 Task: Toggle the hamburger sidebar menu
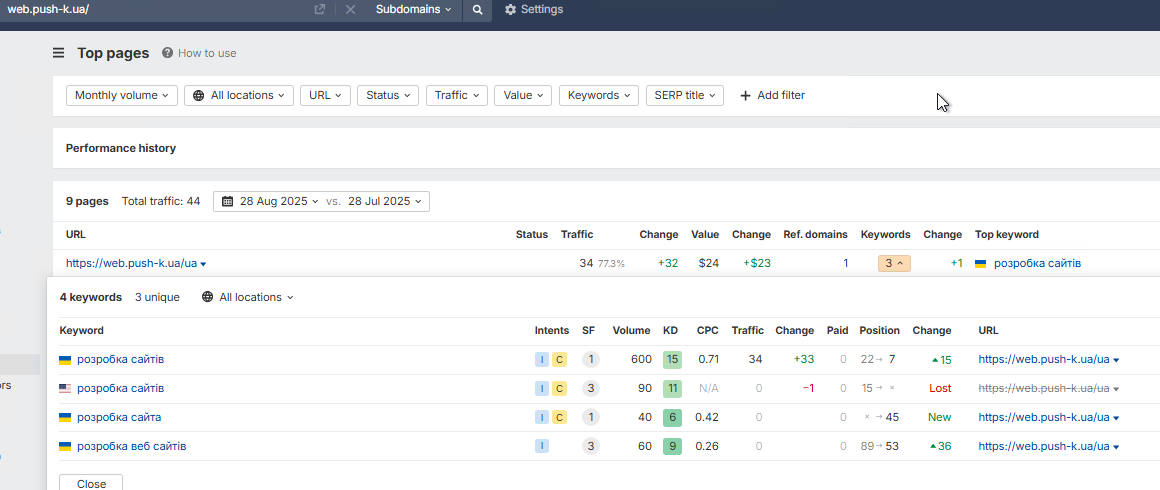(58, 53)
